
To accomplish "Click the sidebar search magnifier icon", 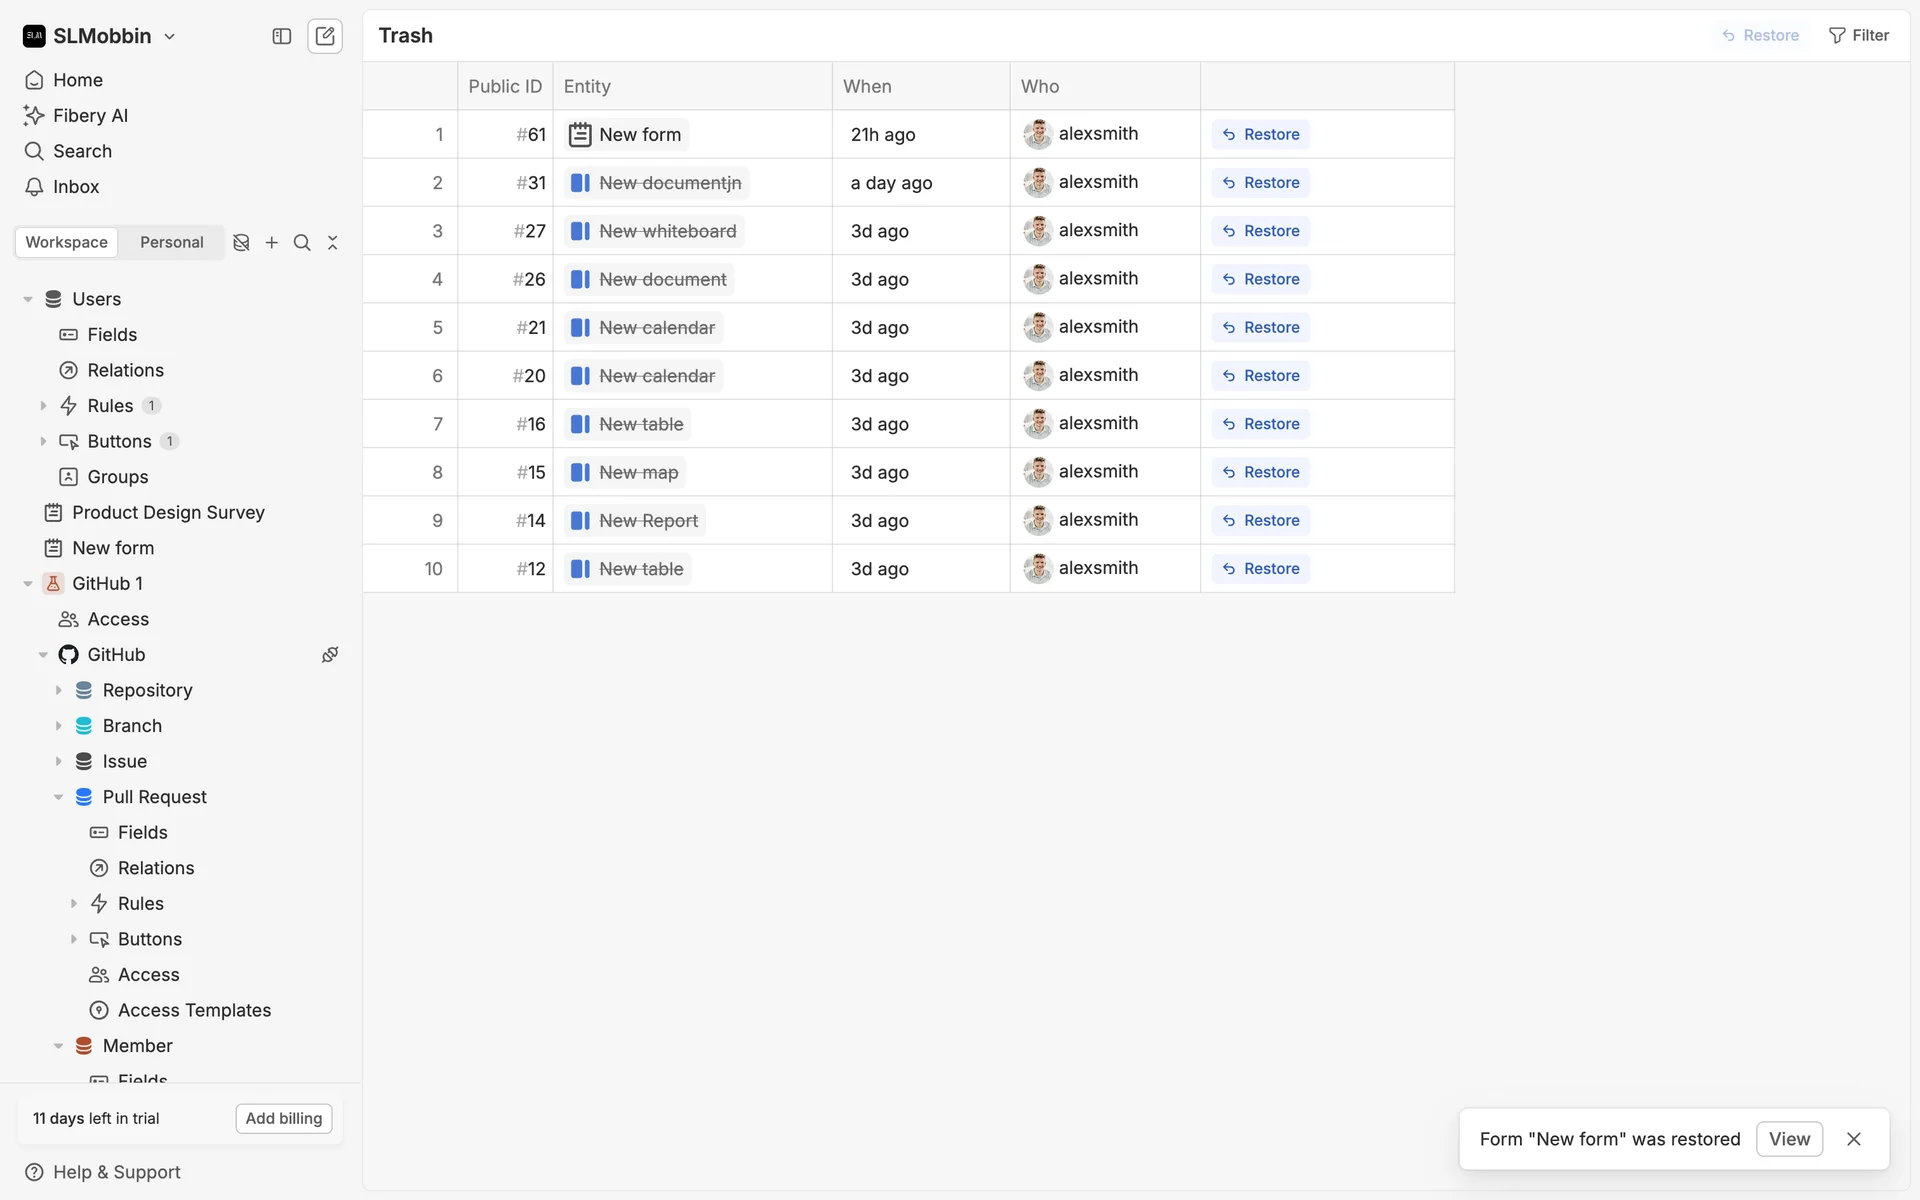I will tap(302, 243).
